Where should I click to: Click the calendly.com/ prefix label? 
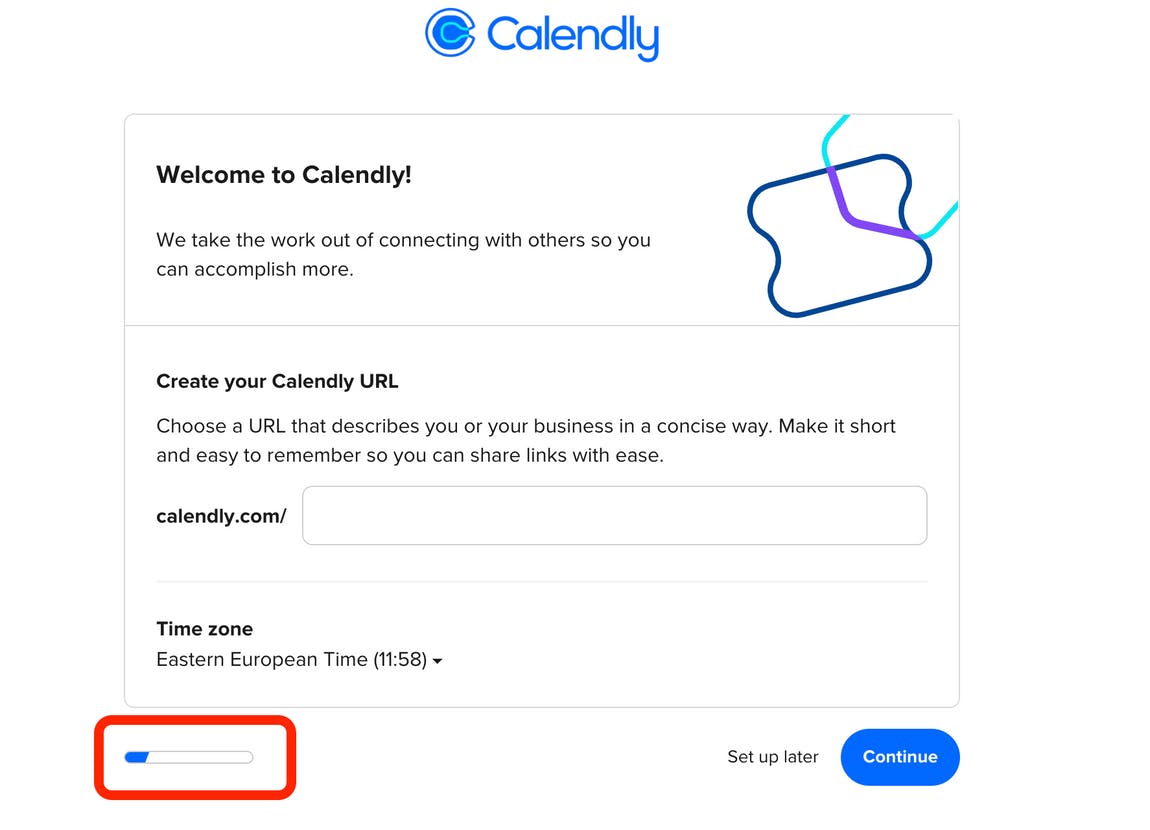tap(221, 515)
